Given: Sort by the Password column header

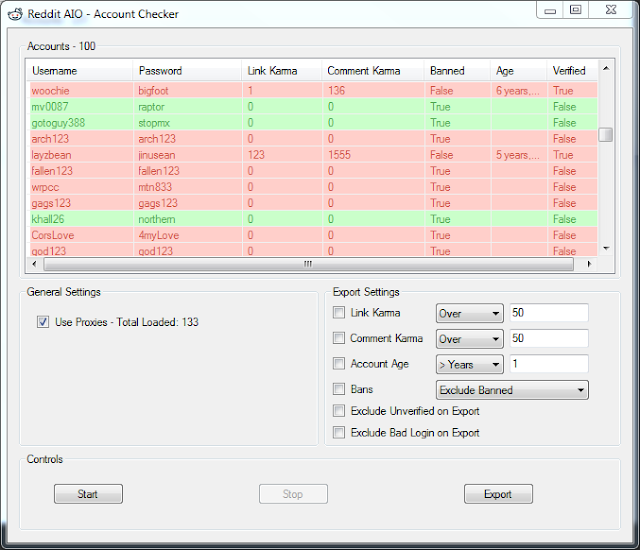Looking at the screenshot, I should [187, 71].
